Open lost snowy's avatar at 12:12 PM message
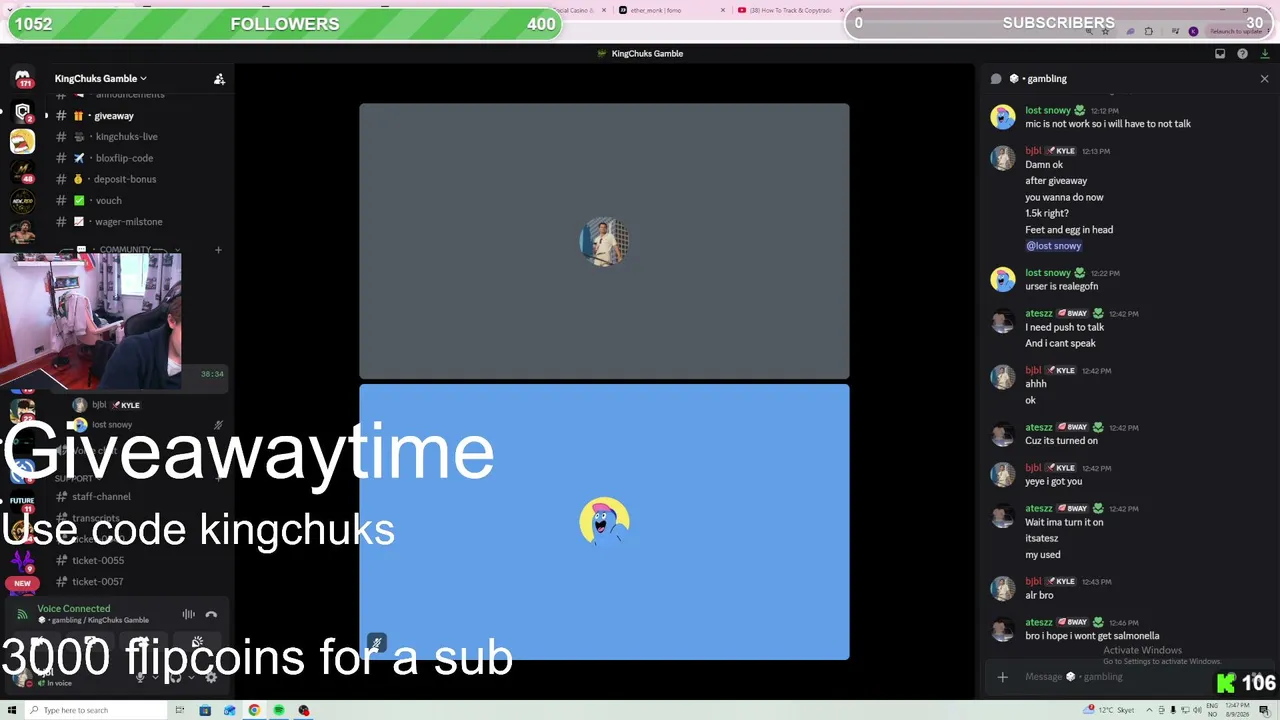 [x=1003, y=117]
